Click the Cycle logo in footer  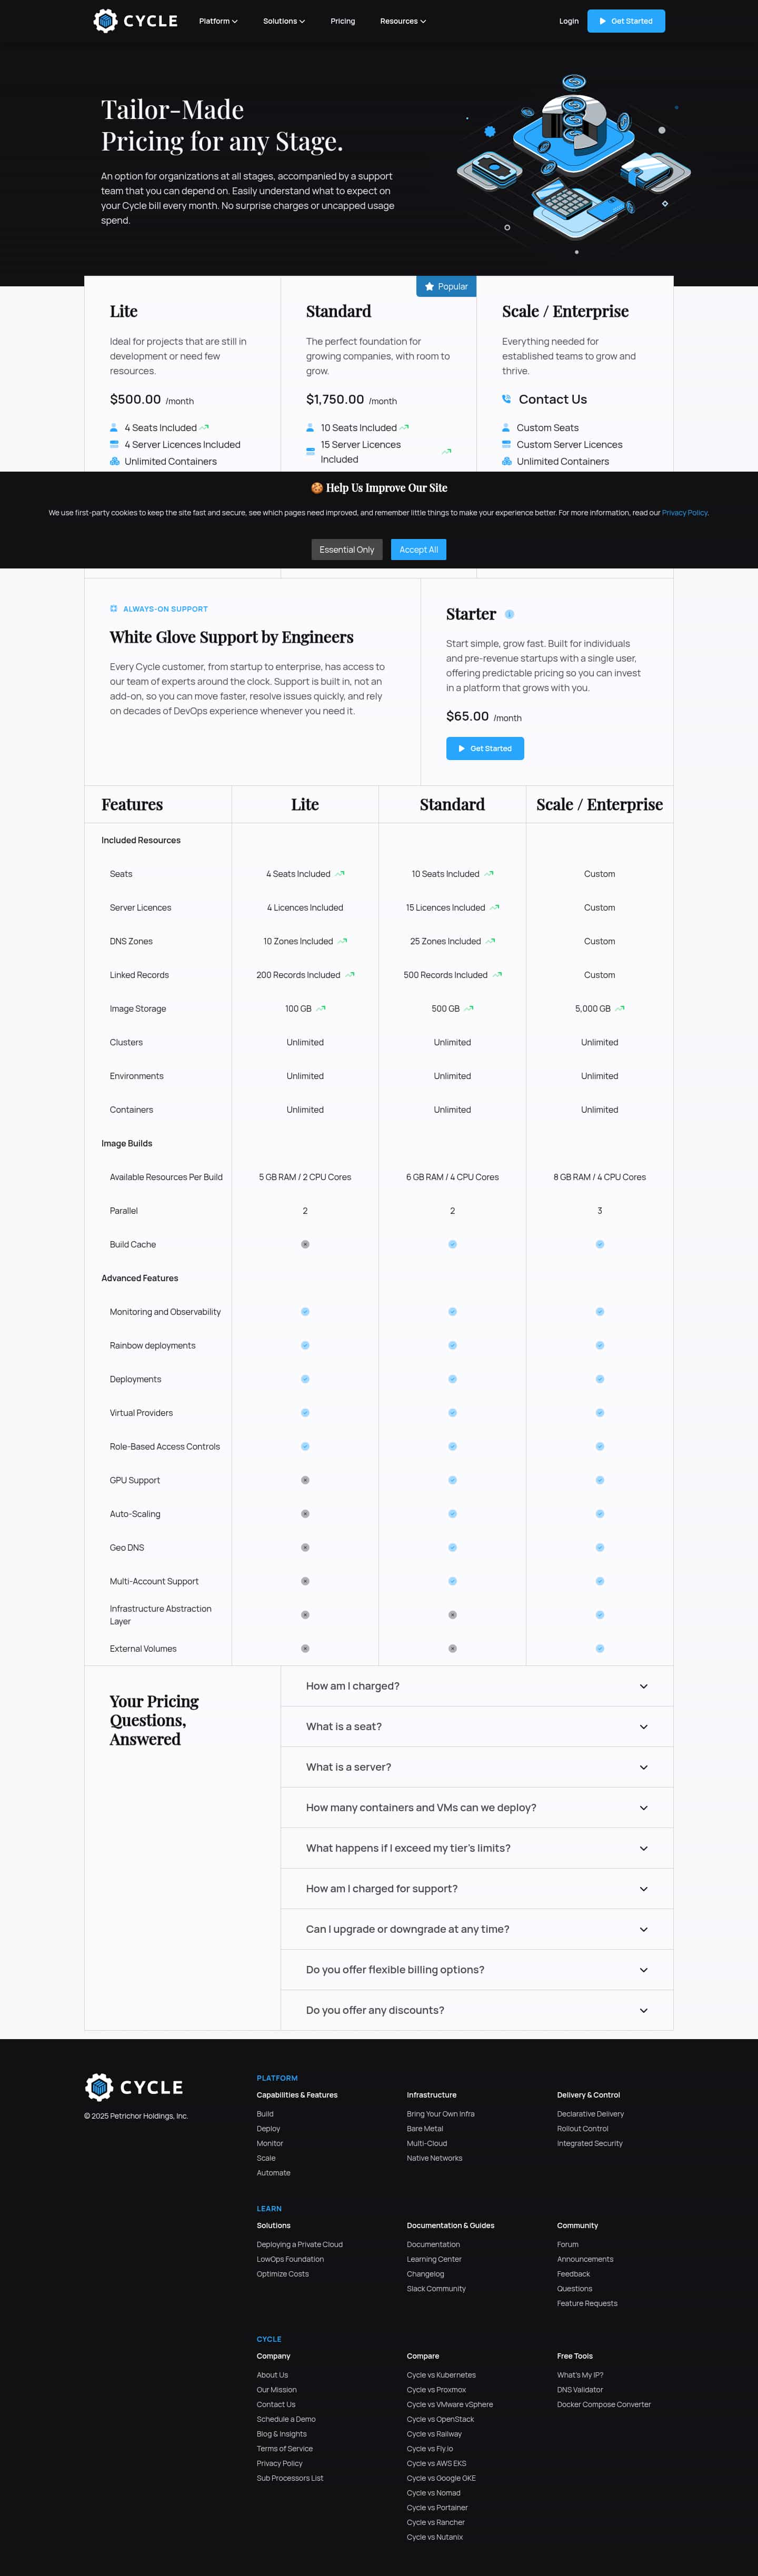[x=134, y=2087]
